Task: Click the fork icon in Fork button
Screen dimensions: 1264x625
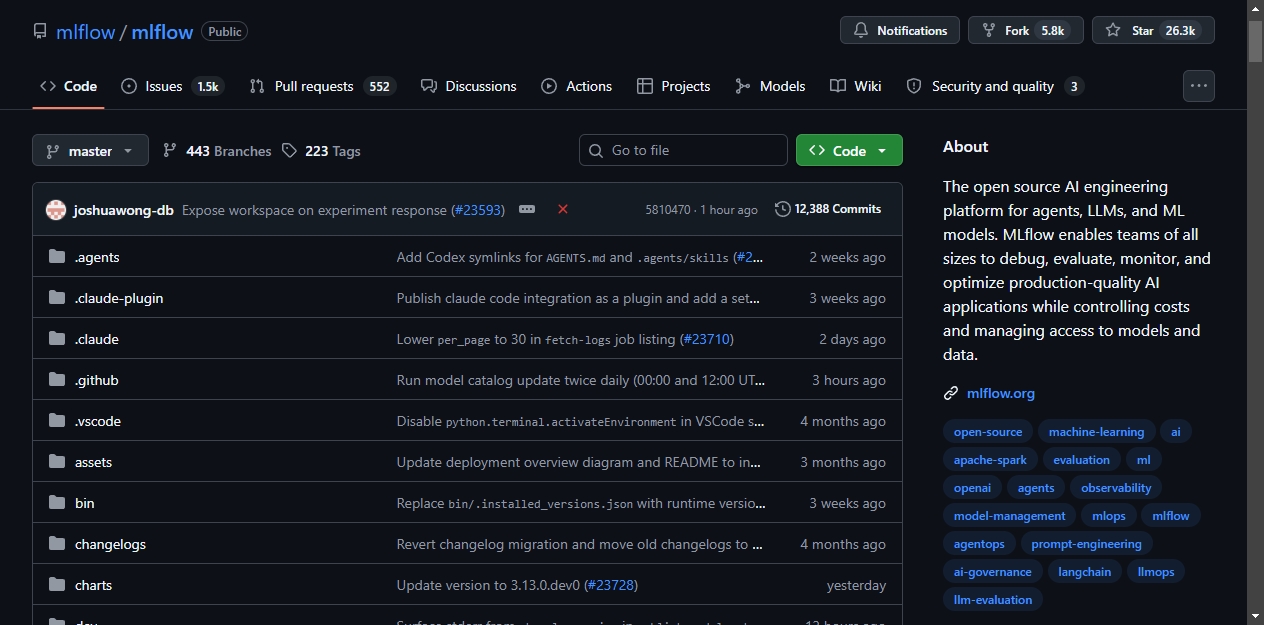Action: (x=989, y=31)
